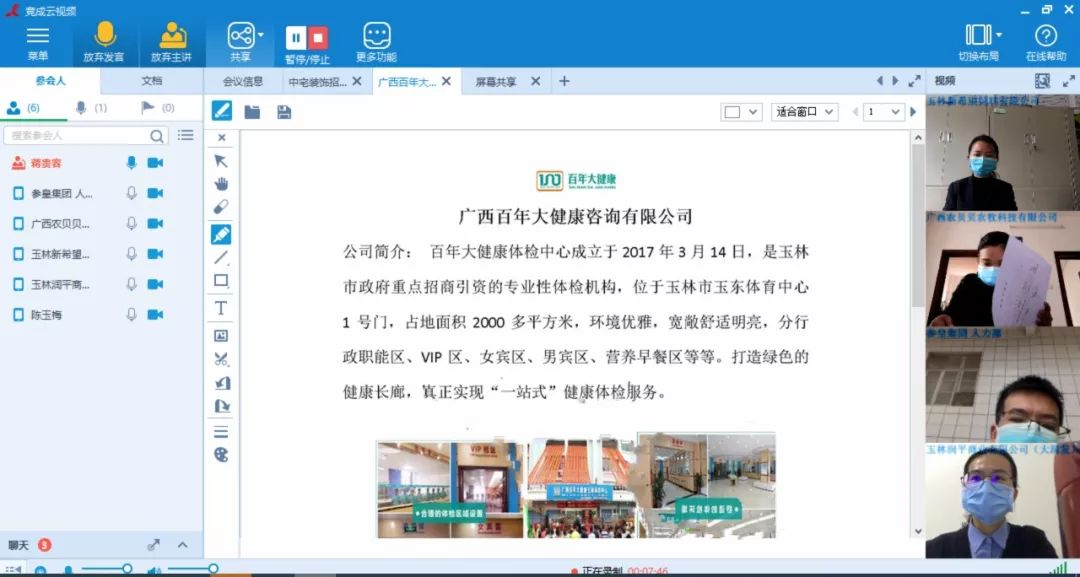
Task: Select the eraser tool
Action: point(221,207)
